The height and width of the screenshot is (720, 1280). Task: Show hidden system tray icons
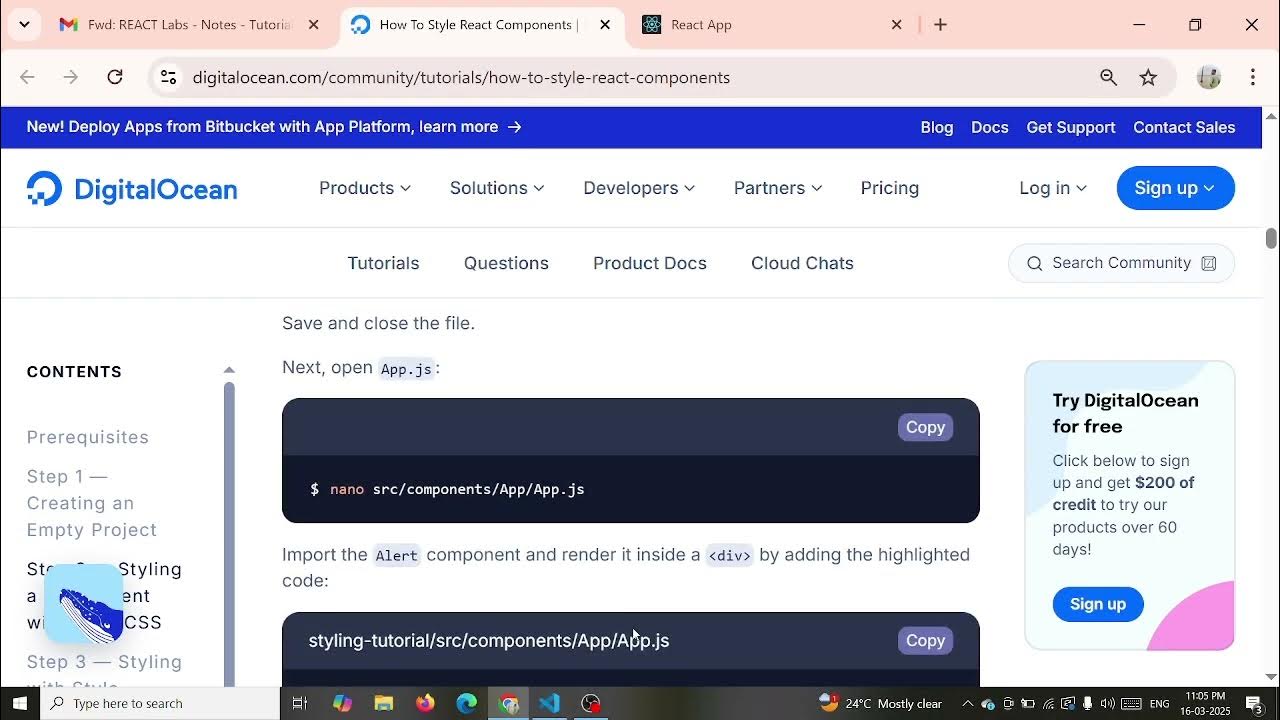pos(967,703)
